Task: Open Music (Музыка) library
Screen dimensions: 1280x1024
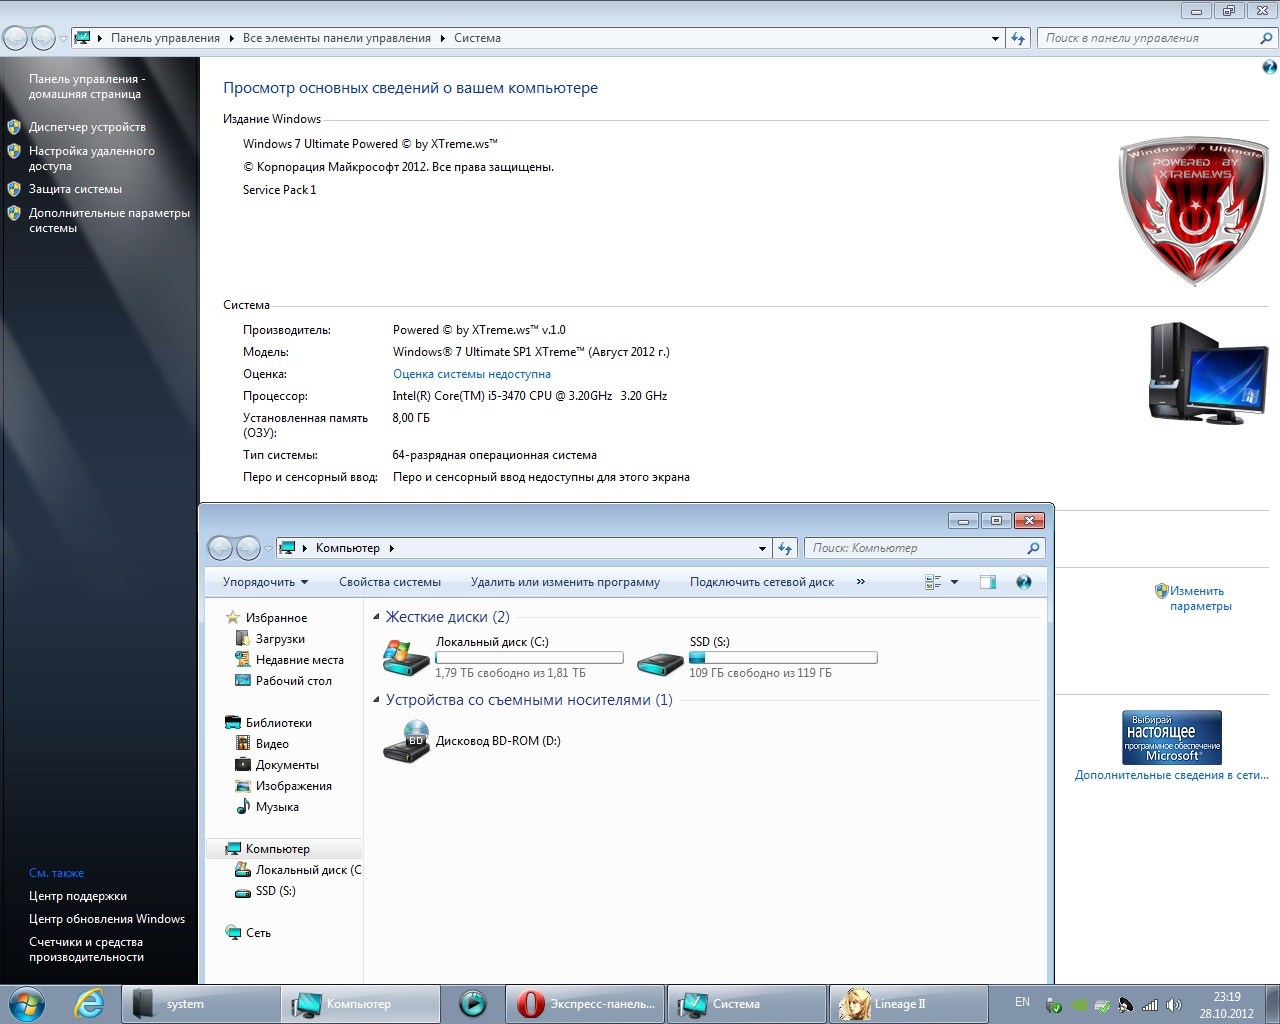Action: pyautogui.click(x=277, y=807)
